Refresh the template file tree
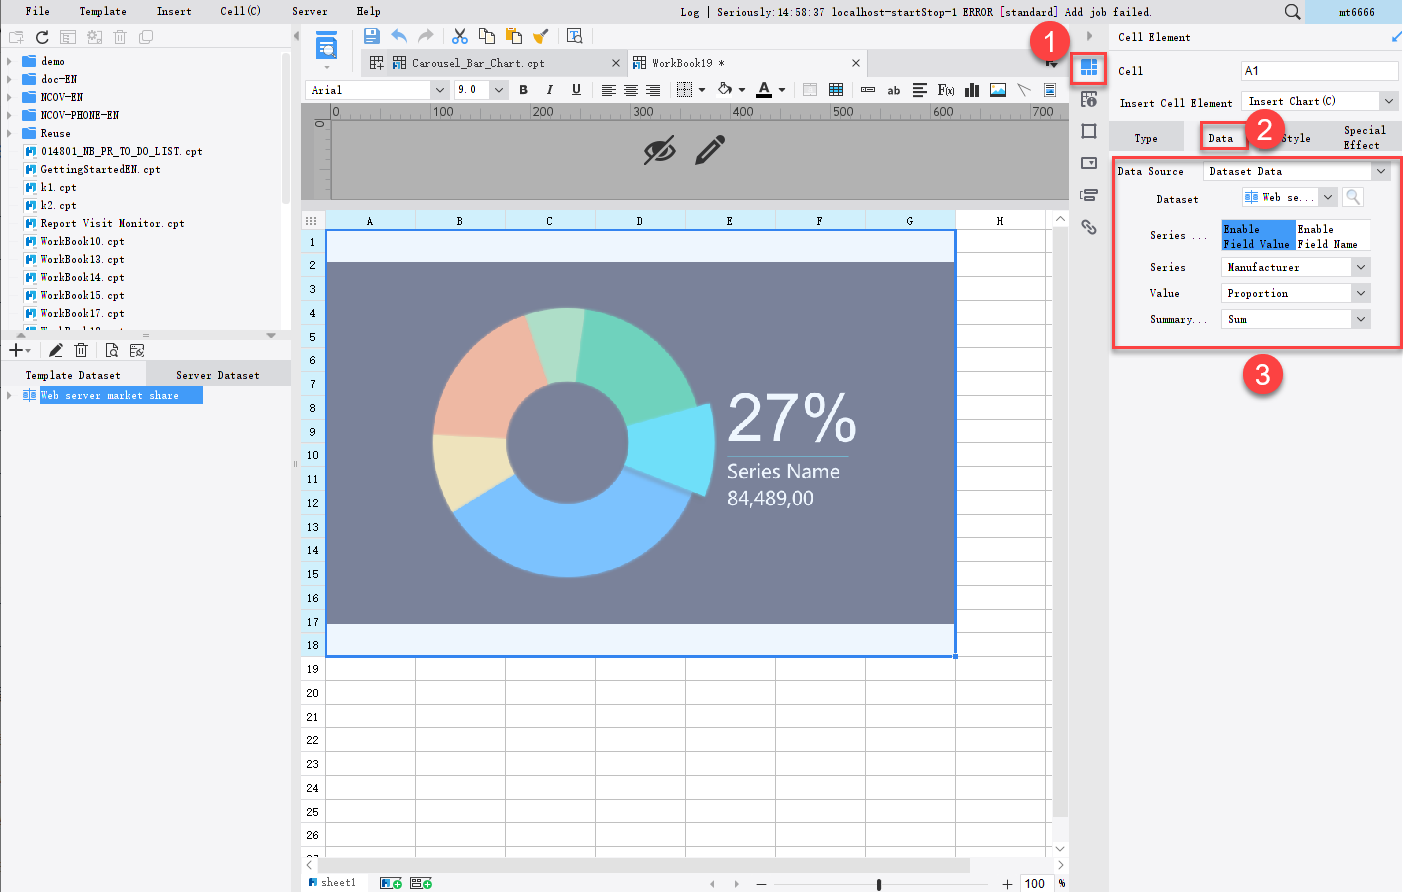1403x892 pixels. click(42, 37)
